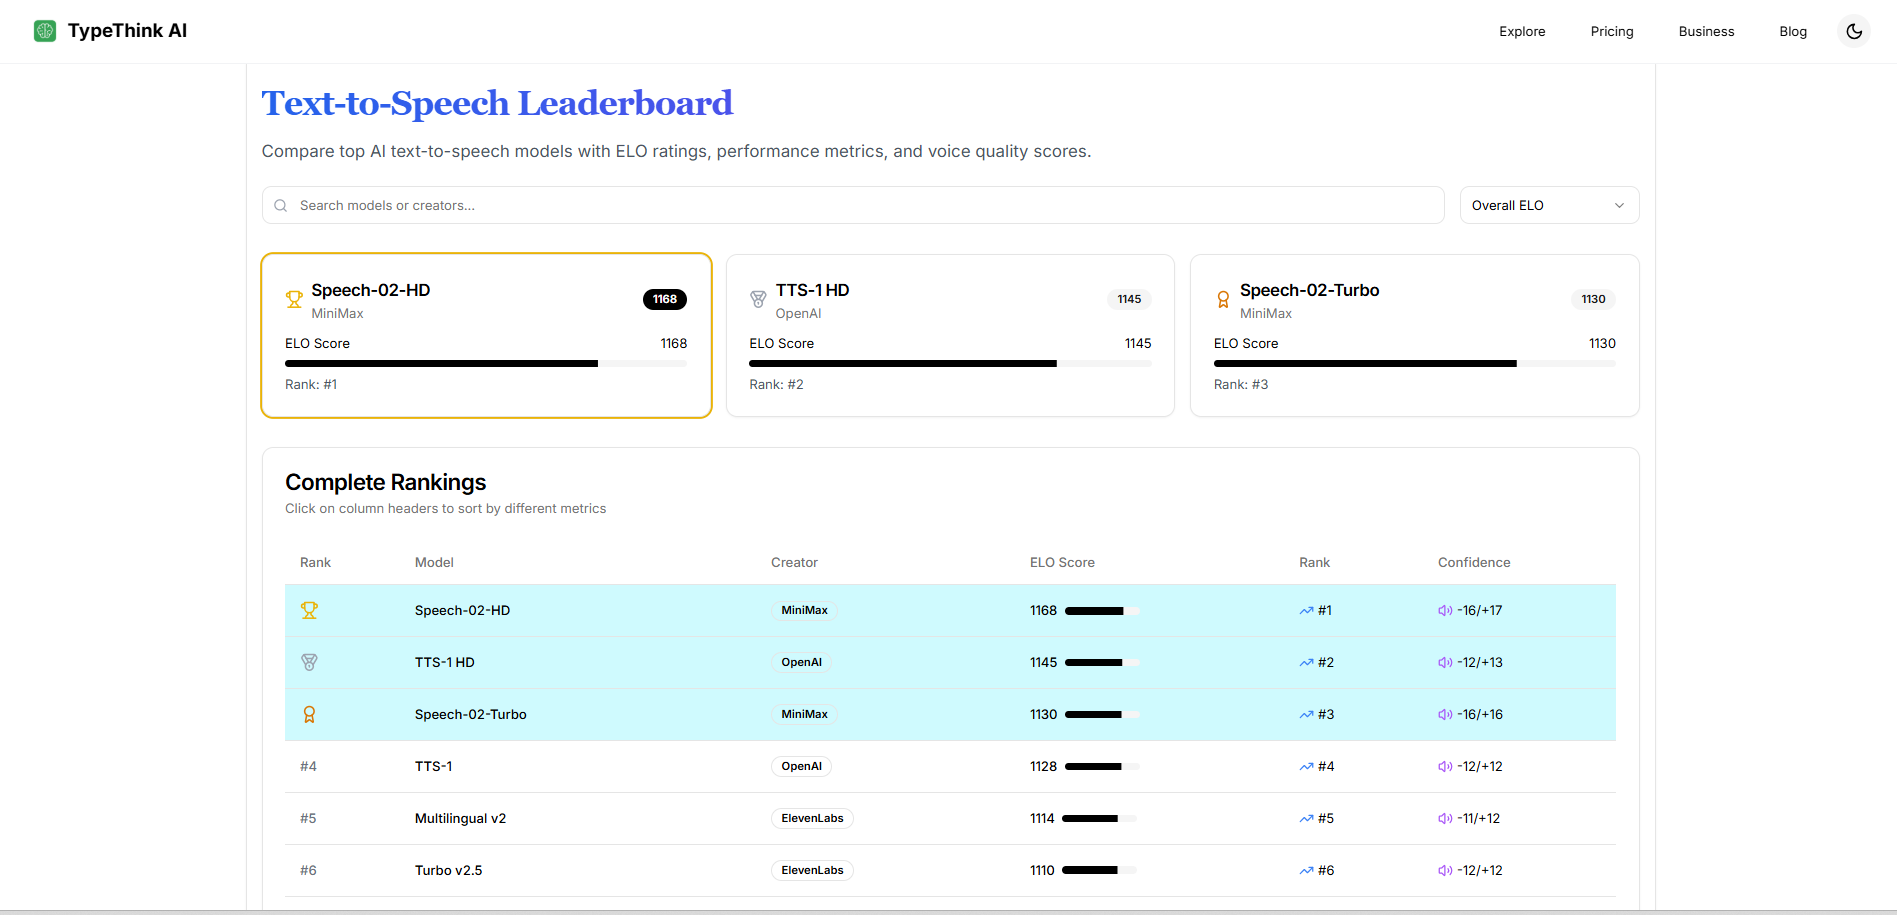Click the speaker icon beside Turbo v2.5 confidence value

tap(1444, 870)
